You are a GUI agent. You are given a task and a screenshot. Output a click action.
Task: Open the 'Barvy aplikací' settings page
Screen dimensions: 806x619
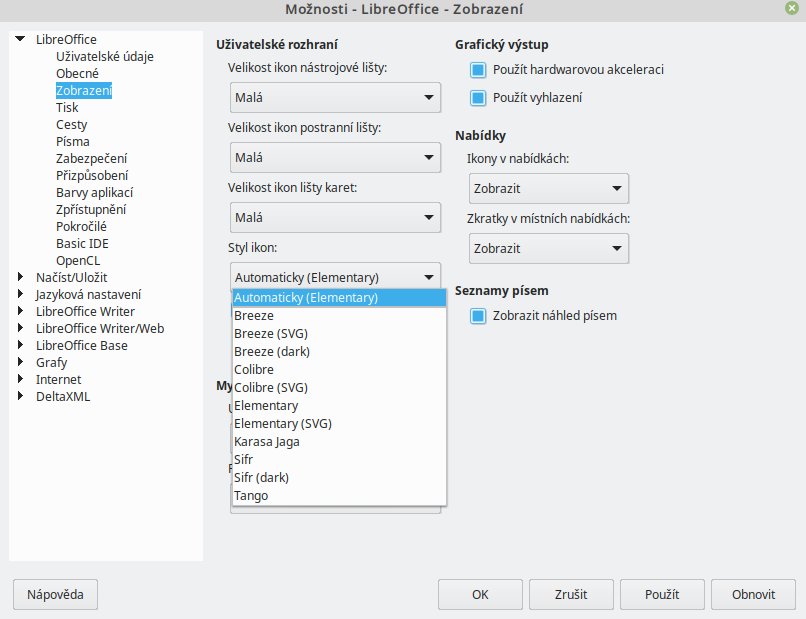tap(95, 192)
